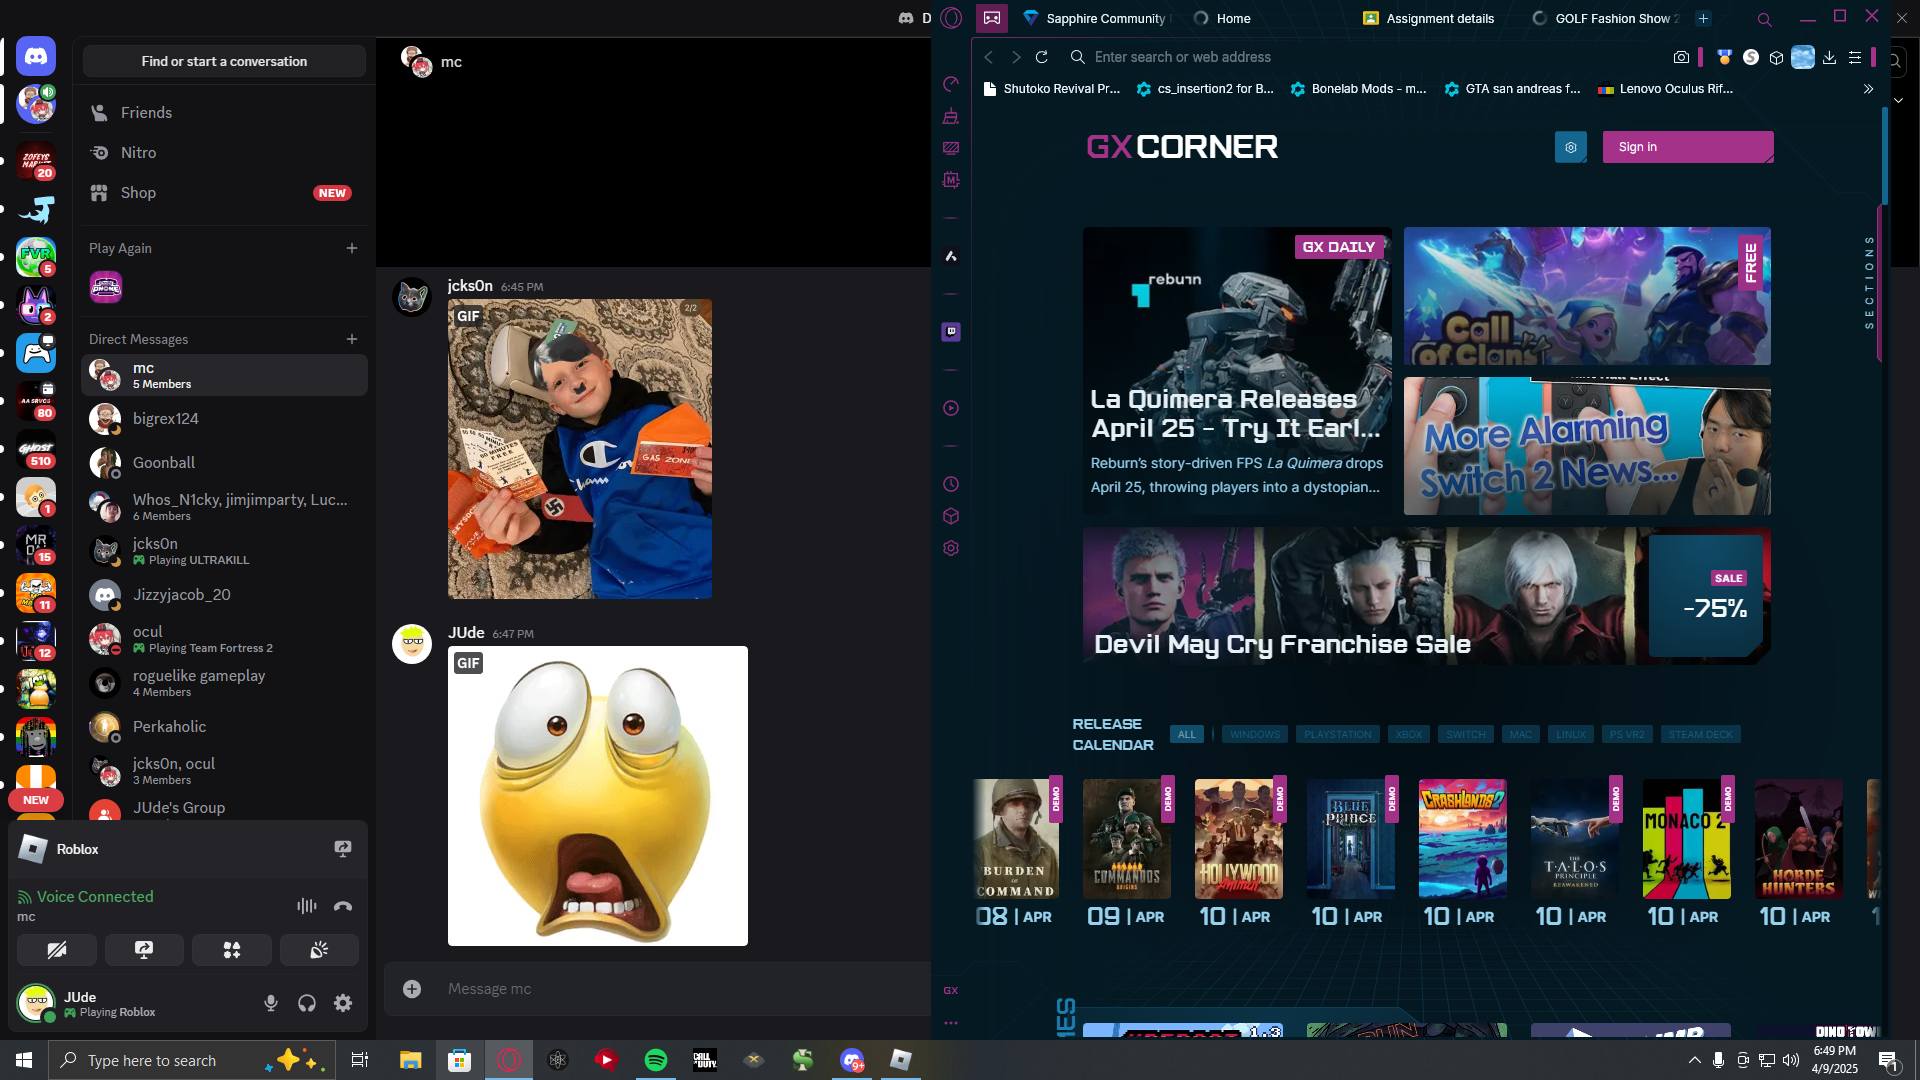Open GX Corner settings gear button
Viewport: 1920px width, 1080px height.
[1570, 147]
